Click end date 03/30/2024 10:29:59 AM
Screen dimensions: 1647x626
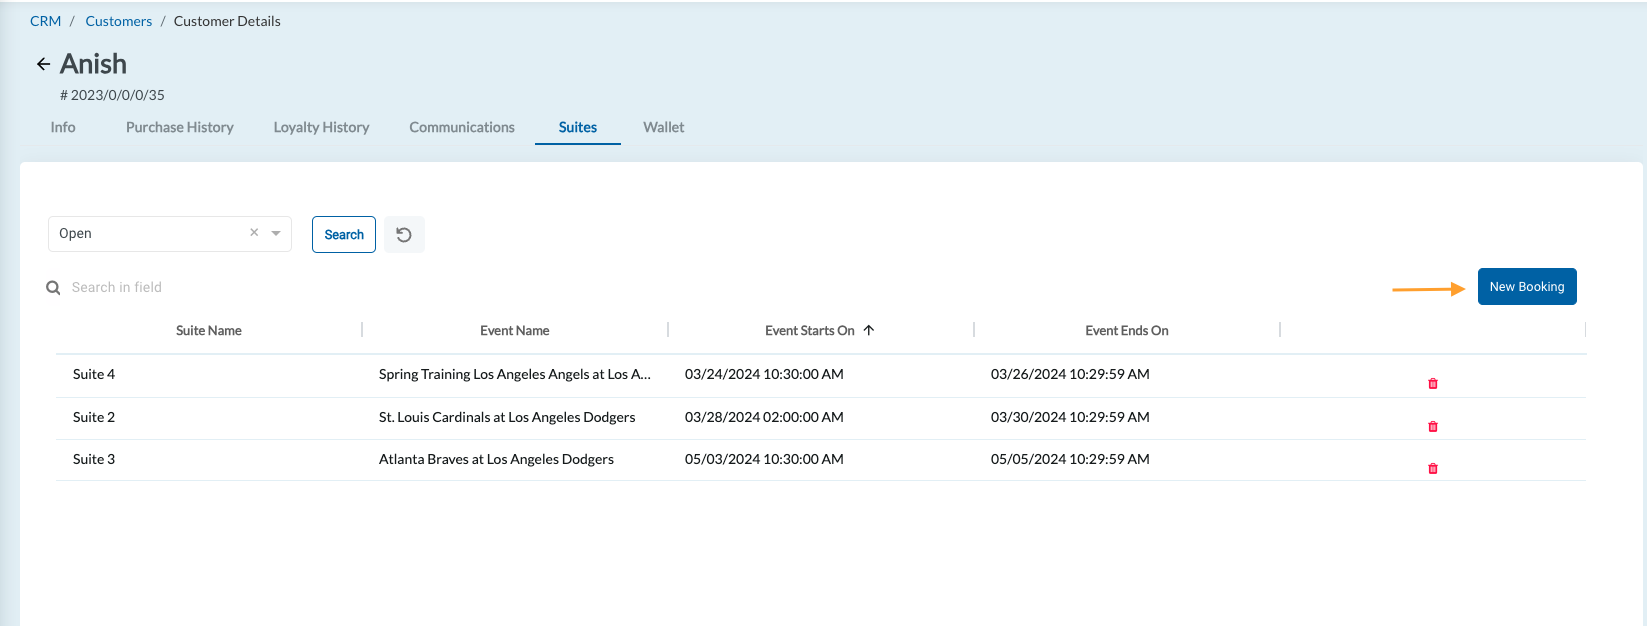pyautogui.click(x=1070, y=417)
